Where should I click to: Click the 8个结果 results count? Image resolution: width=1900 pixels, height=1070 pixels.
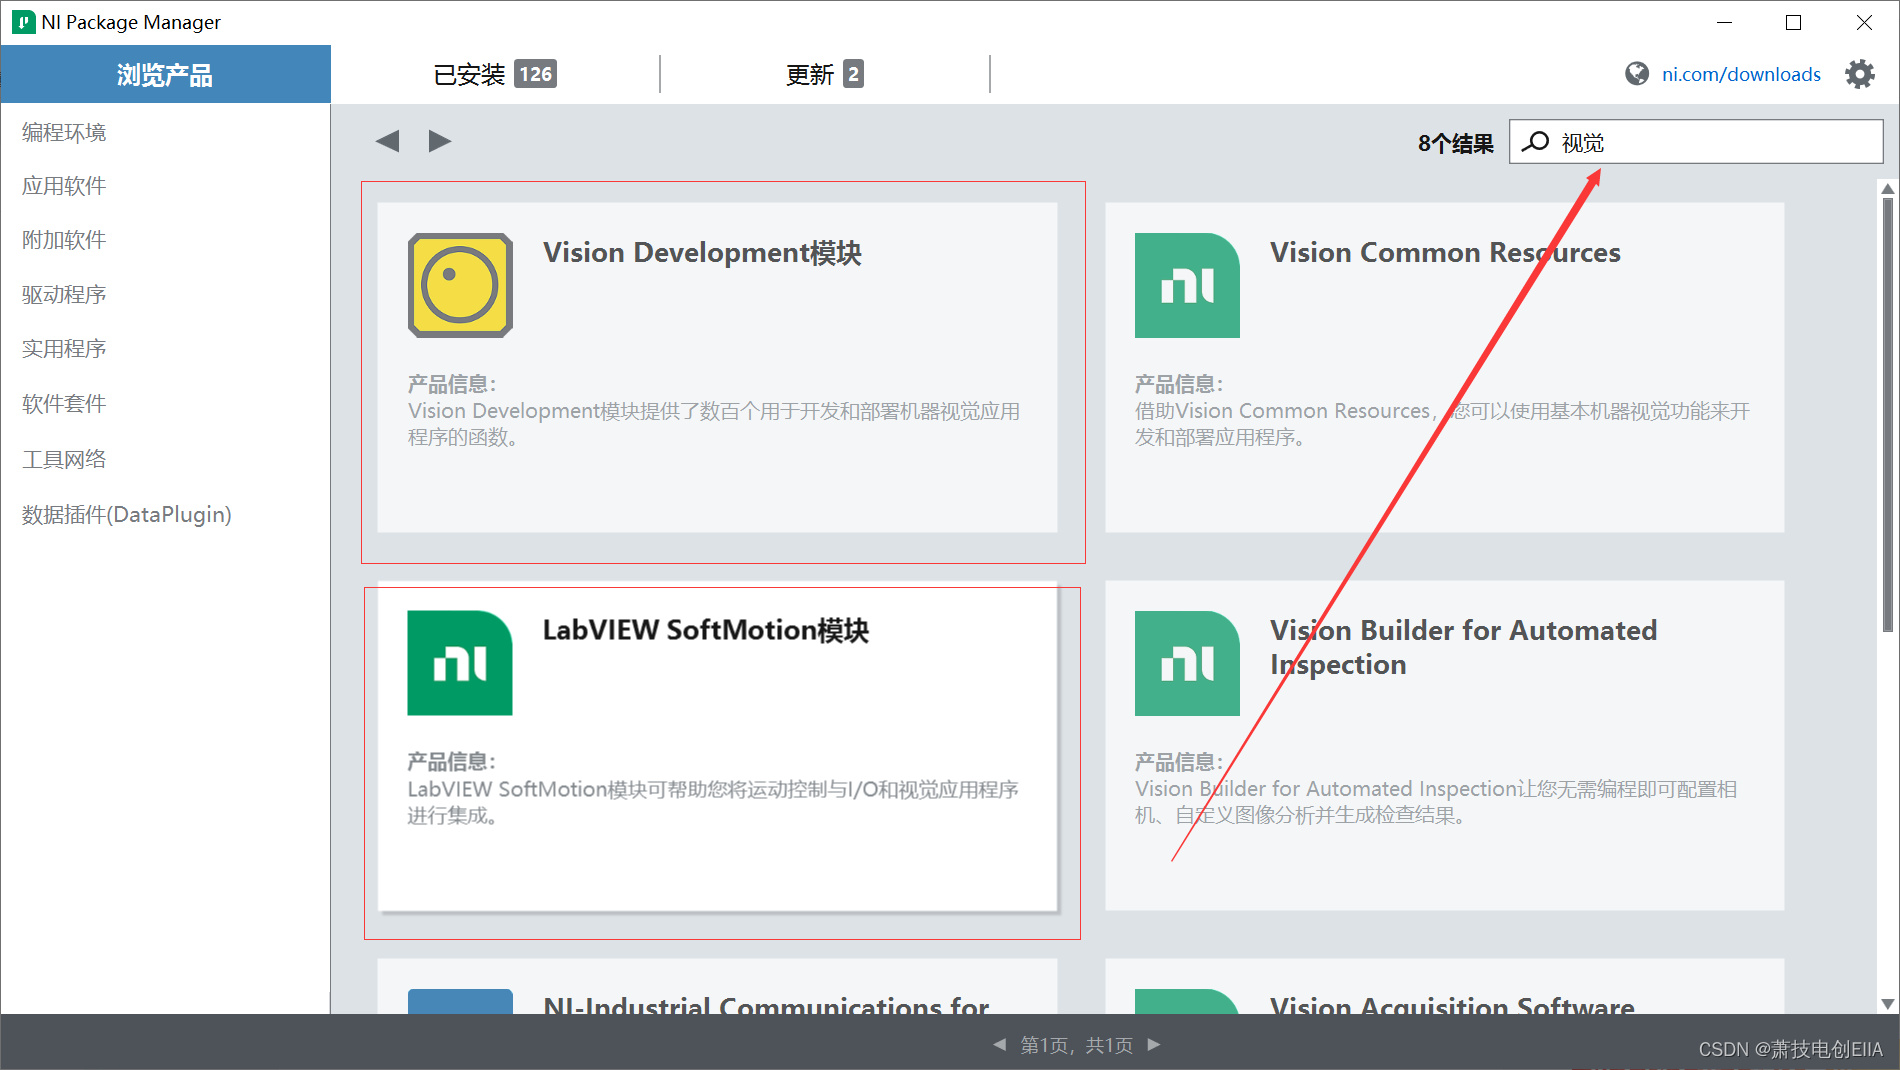tap(1456, 143)
